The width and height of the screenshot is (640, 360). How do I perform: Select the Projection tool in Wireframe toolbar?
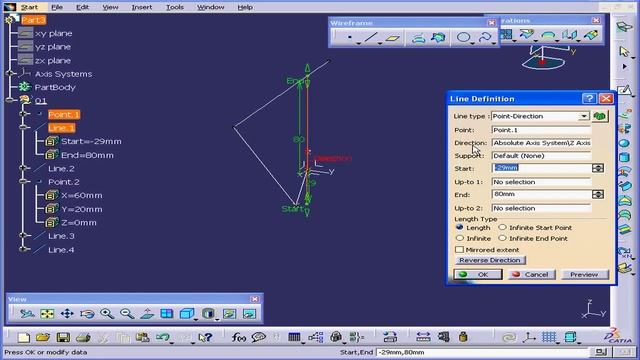[418, 38]
